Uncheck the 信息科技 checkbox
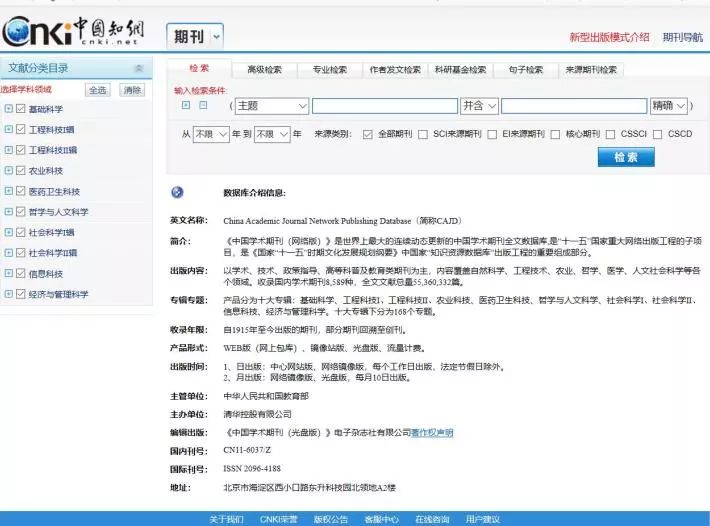The height and width of the screenshot is (526, 710). pyautogui.click(x=20, y=273)
